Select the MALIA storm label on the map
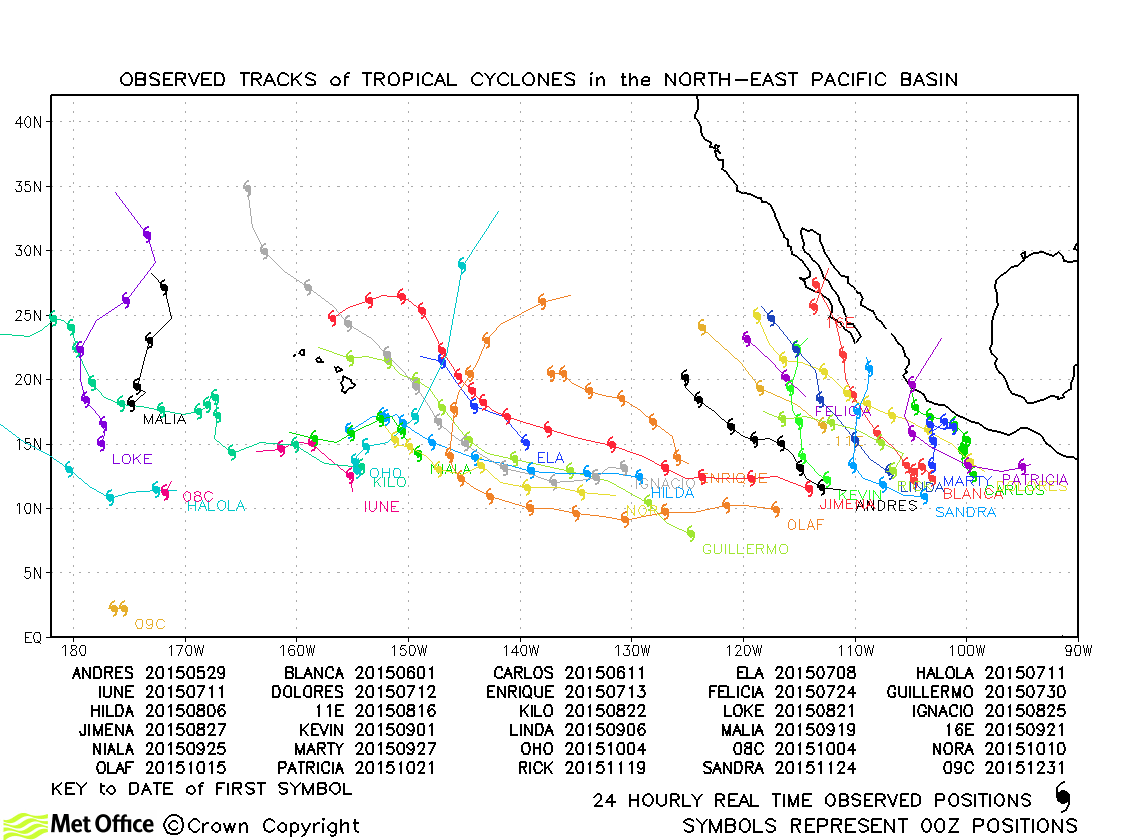This screenshot has width=1130, height=840. point(164,419)
